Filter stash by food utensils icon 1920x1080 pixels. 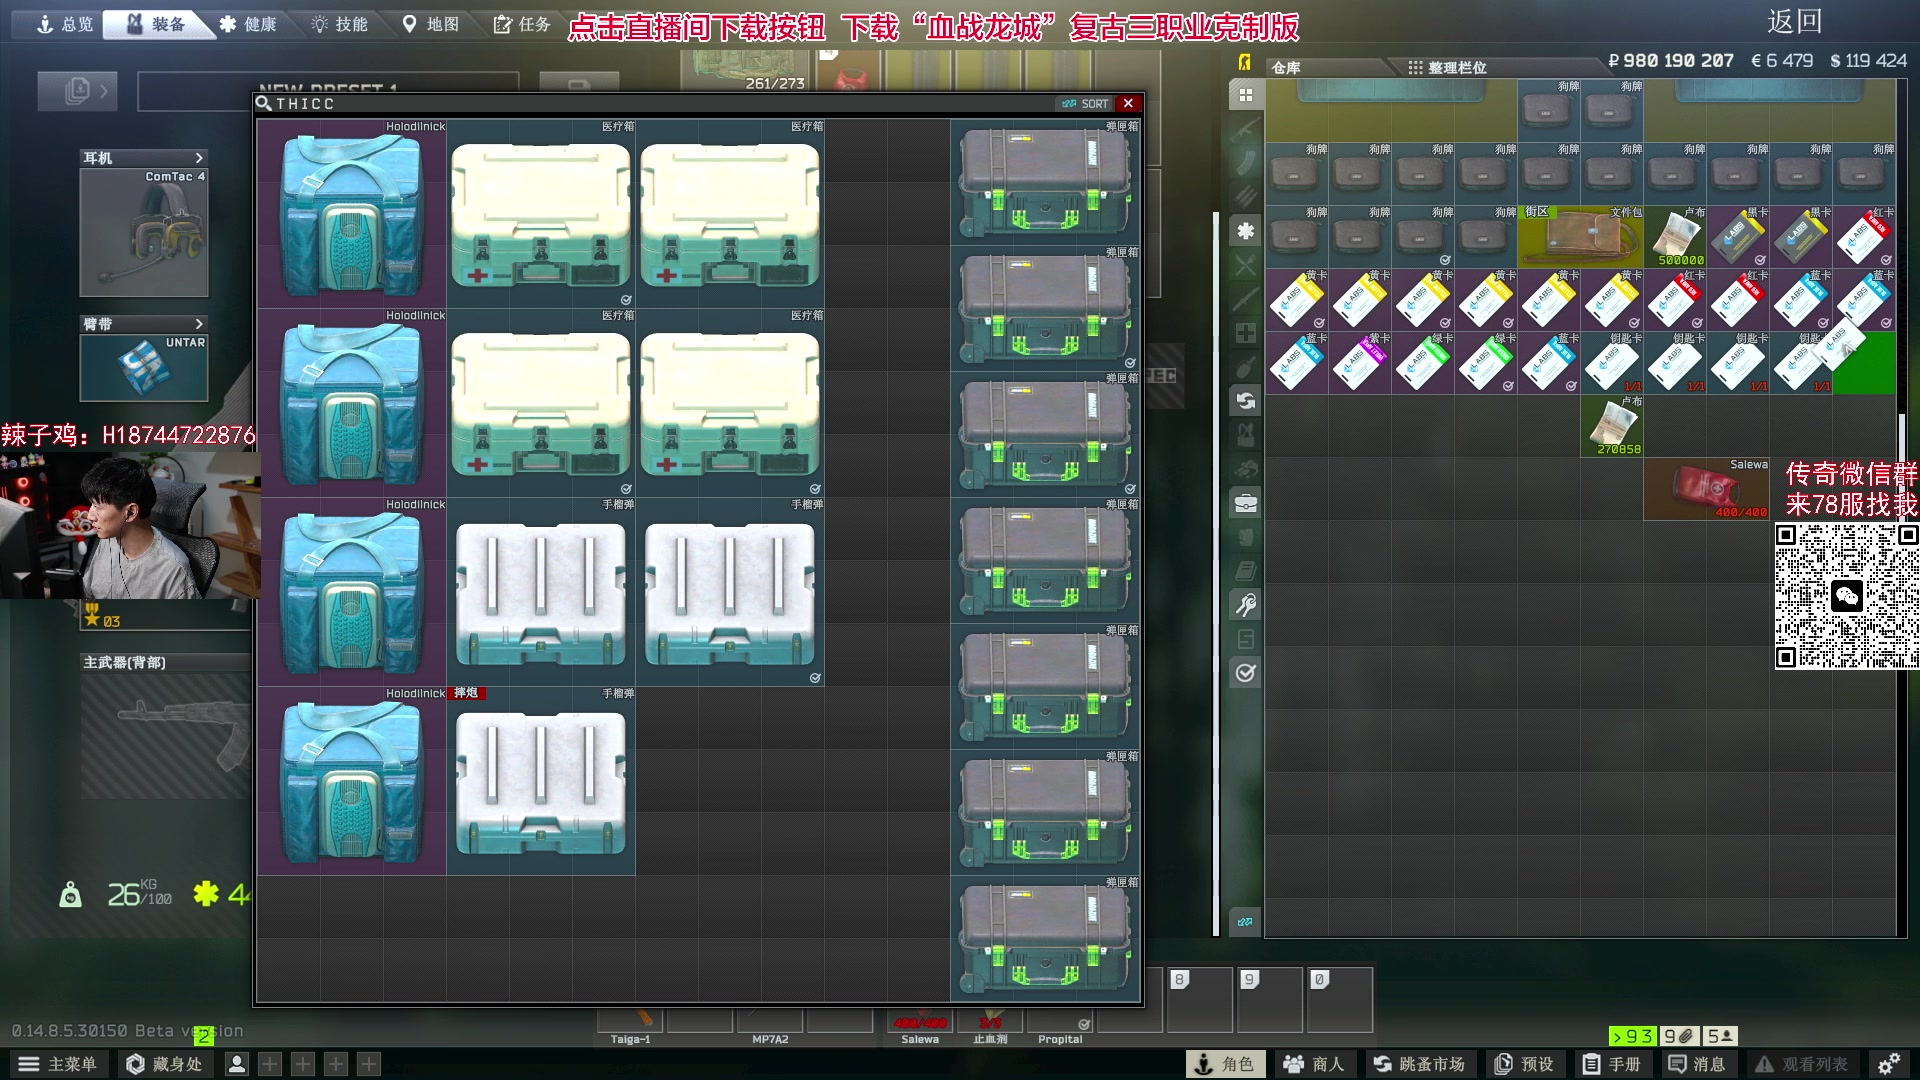[x=1245, y=265]
